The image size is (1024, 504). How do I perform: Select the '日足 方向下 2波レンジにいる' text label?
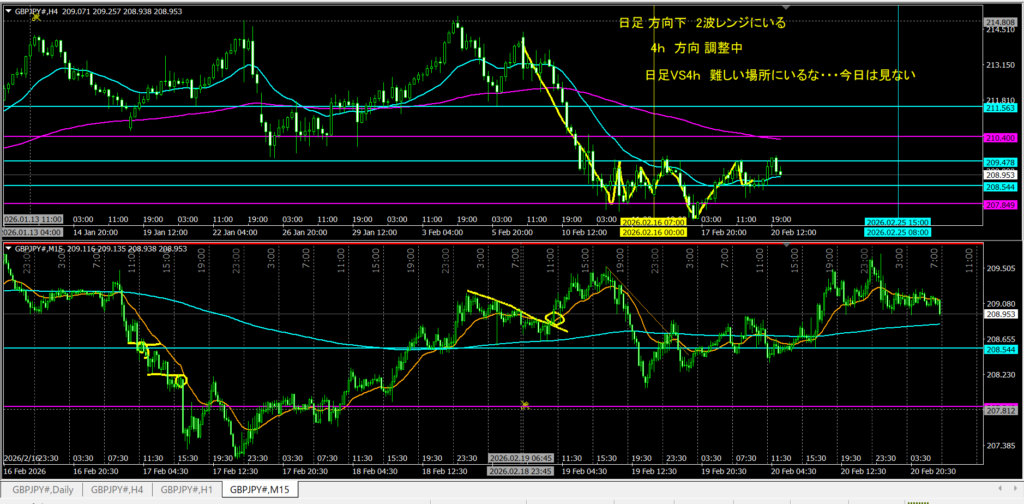click(x=703, y=24)
